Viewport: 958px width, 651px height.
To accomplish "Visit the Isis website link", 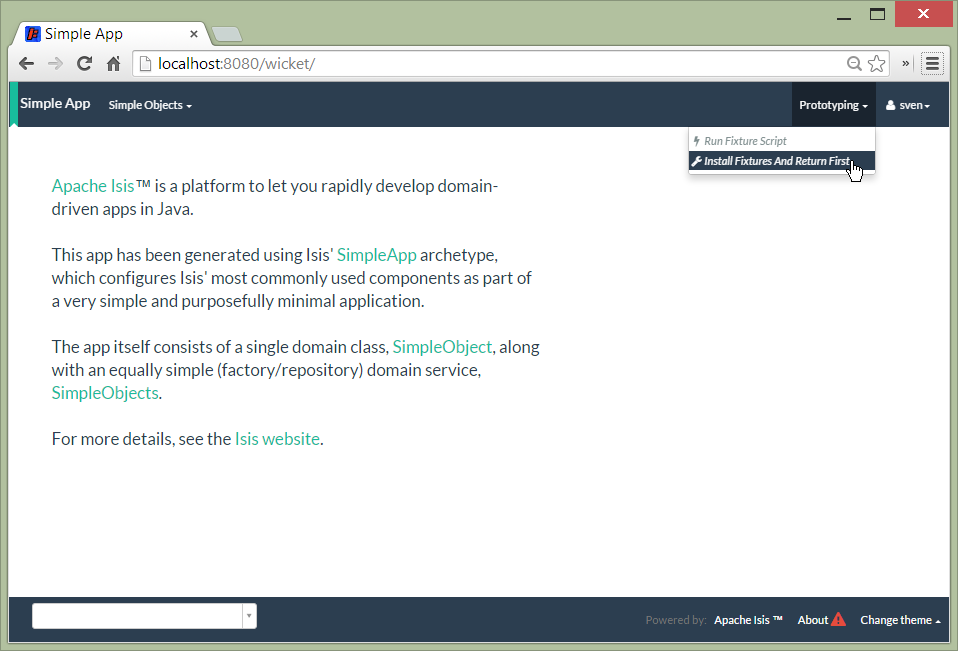I will click(277, 439).
